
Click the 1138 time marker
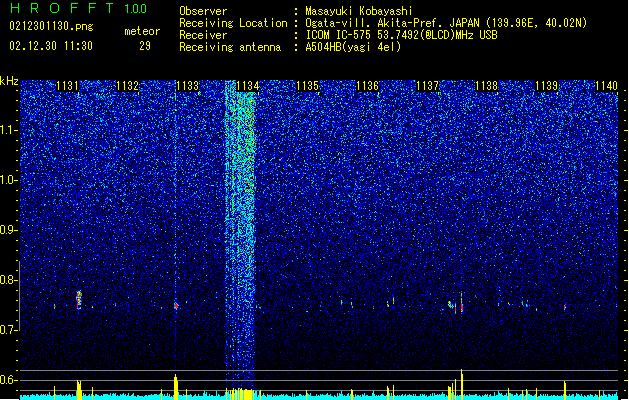click(486, 86)
